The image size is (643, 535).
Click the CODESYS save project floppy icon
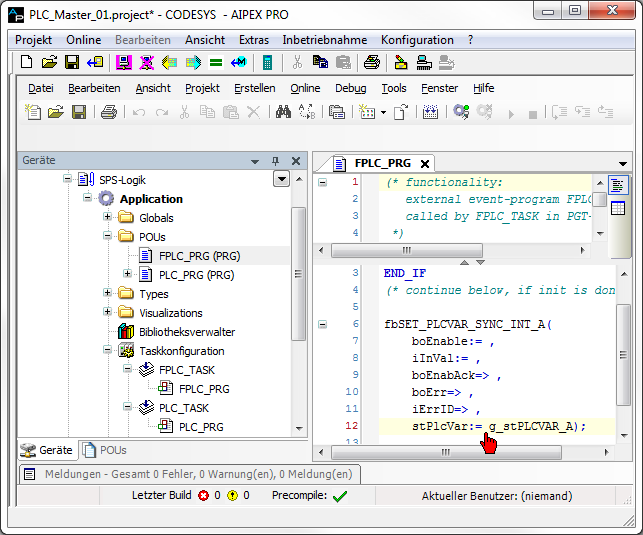[79, 112]
